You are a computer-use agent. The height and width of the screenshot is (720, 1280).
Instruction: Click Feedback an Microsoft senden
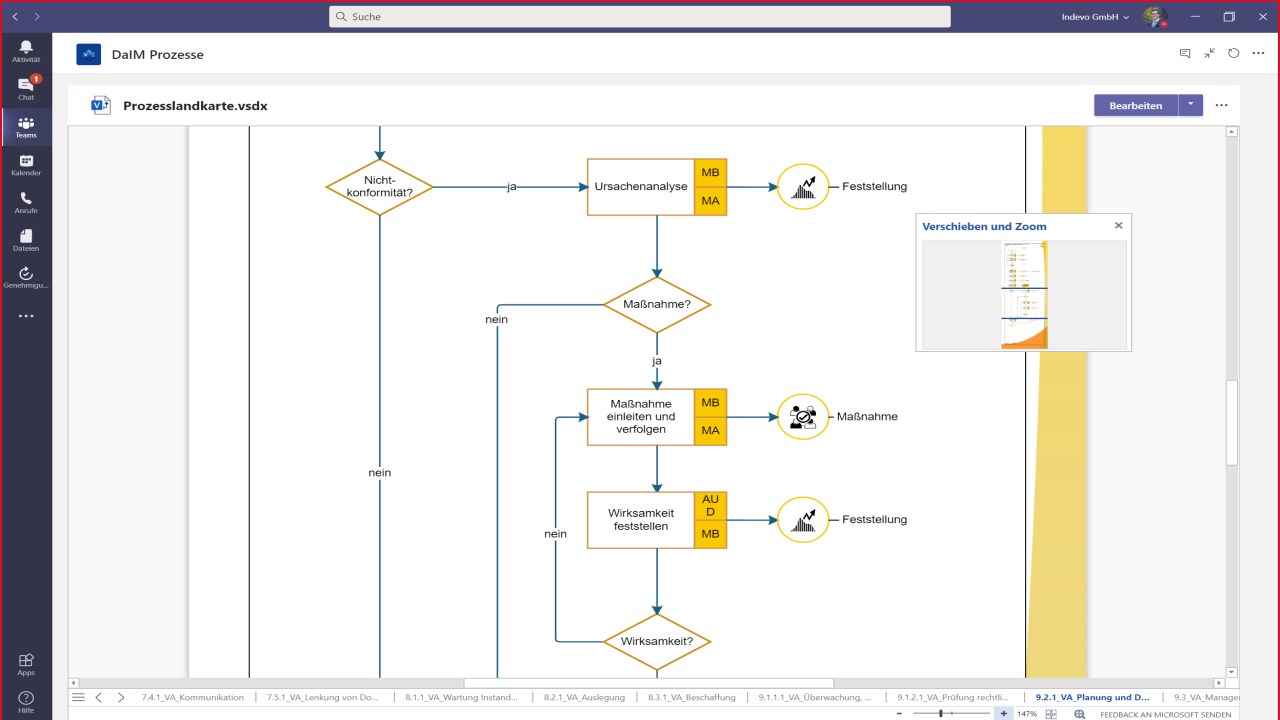tap(1165, 714)
